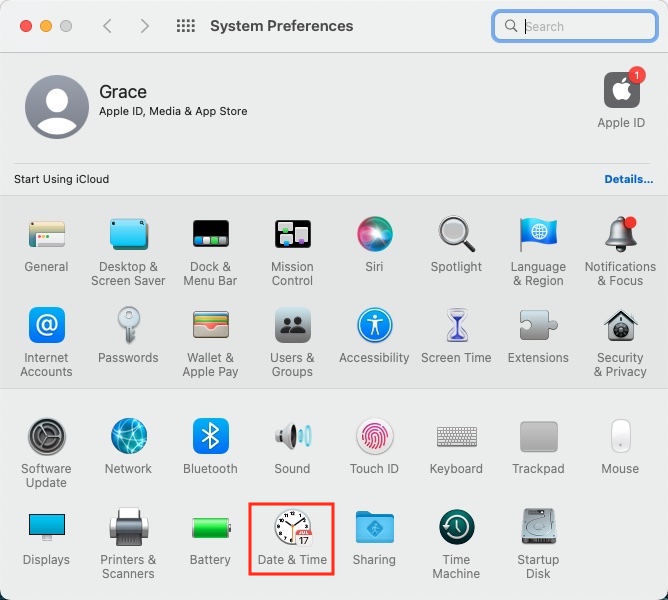Open Accessibility preferences
The image size is (668, 600).
pyautogui.click(x=374, y=327)
